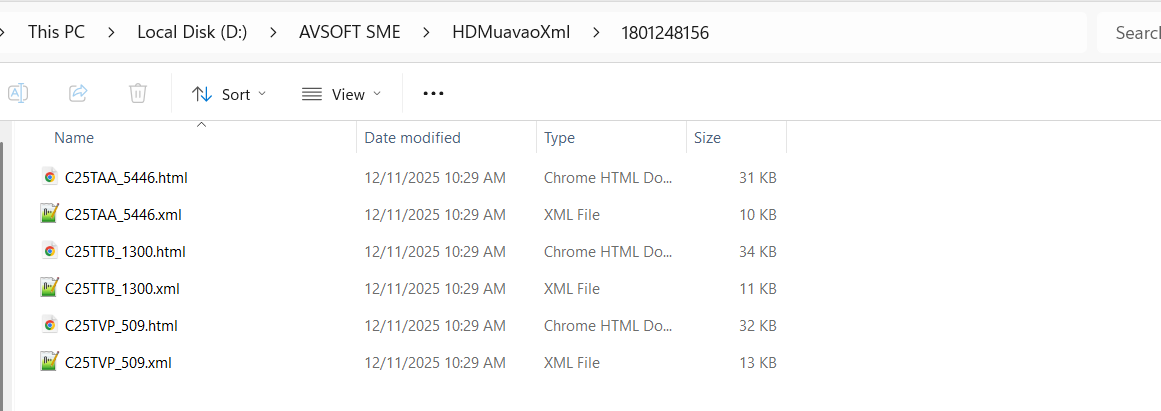Click the Share icon in toolbar
1161x411 pixels.
pyautogui.click(x=78, y=94)
